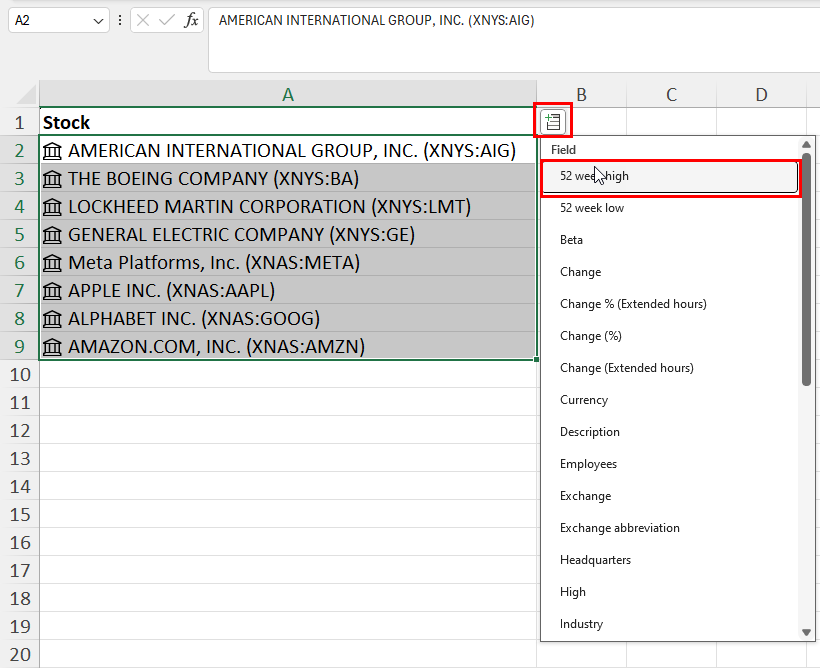Viewport: 820px width, 668px height.
Task: Select the Exchange abbreviation field
Action: click(x=671, y=528)
